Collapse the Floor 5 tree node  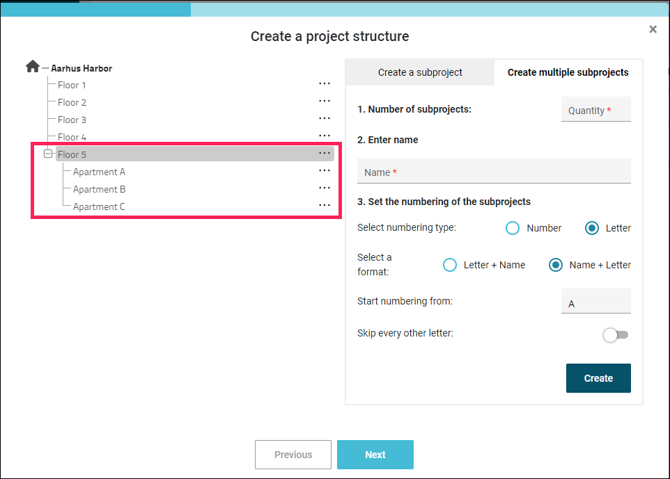pos(47,154)
